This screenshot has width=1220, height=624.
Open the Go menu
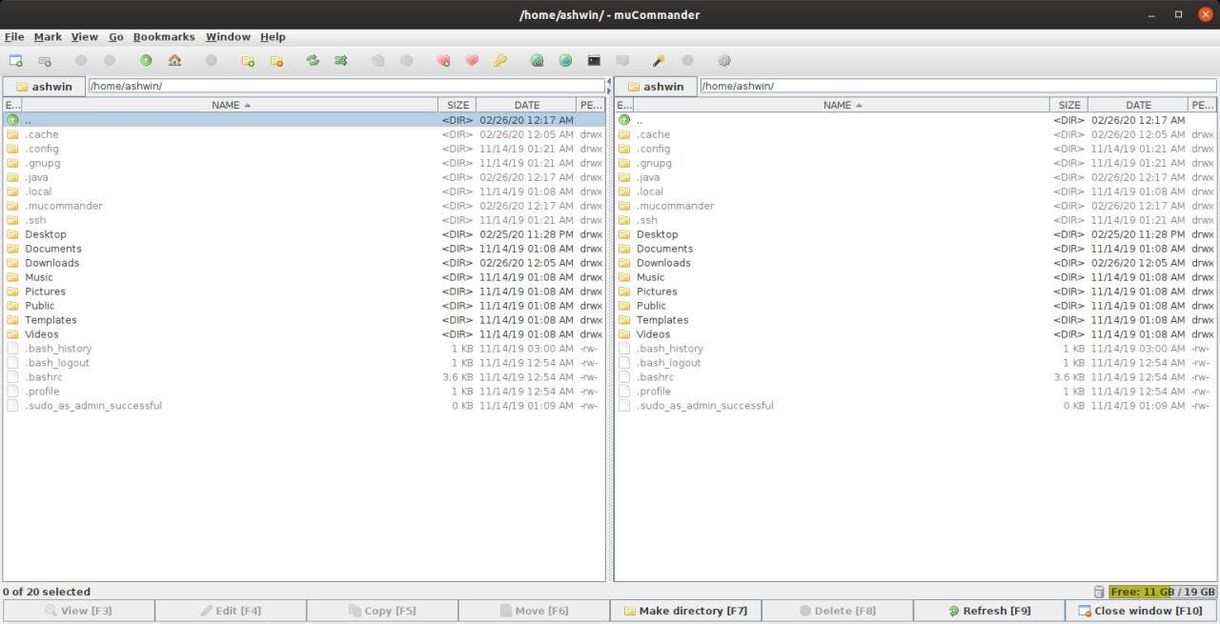coord(116,37)
